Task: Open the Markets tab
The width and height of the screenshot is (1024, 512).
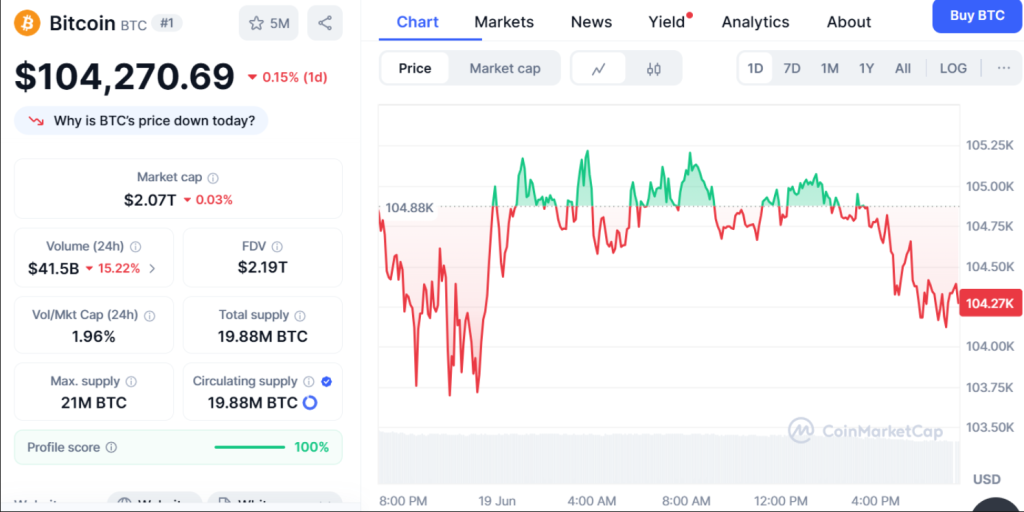Action: 504,22
